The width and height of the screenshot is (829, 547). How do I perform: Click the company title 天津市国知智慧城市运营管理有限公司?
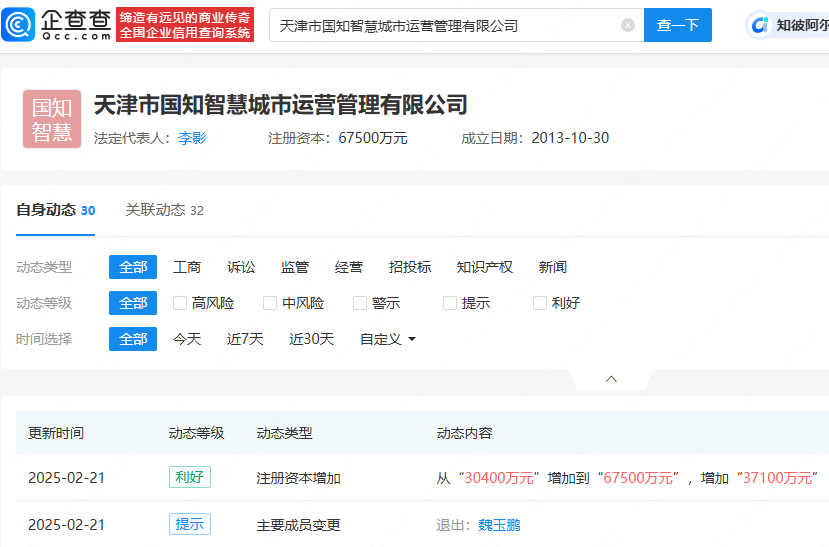tap(281, 105)
